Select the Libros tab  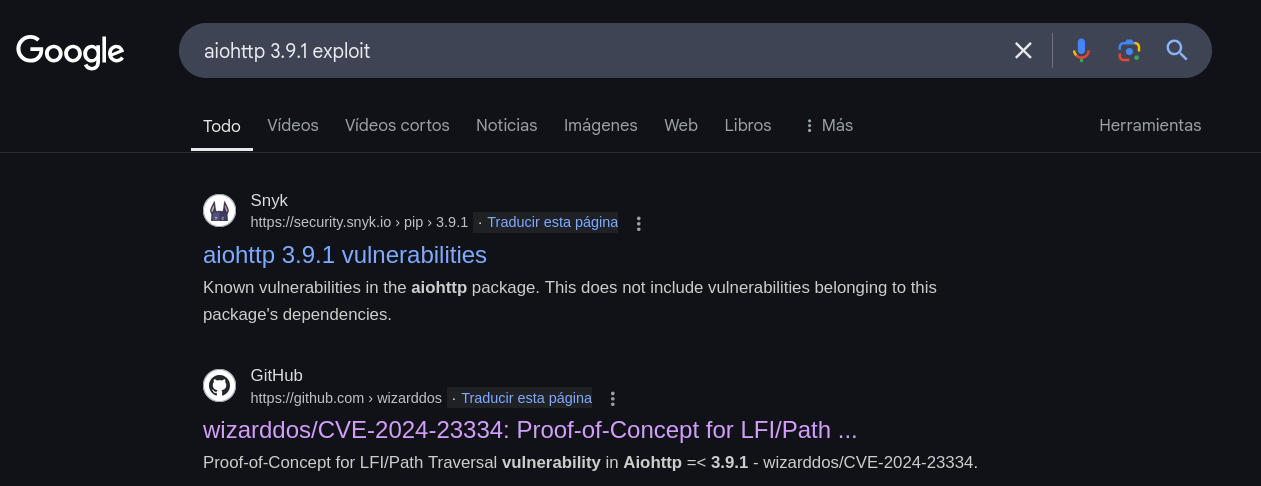748,126
